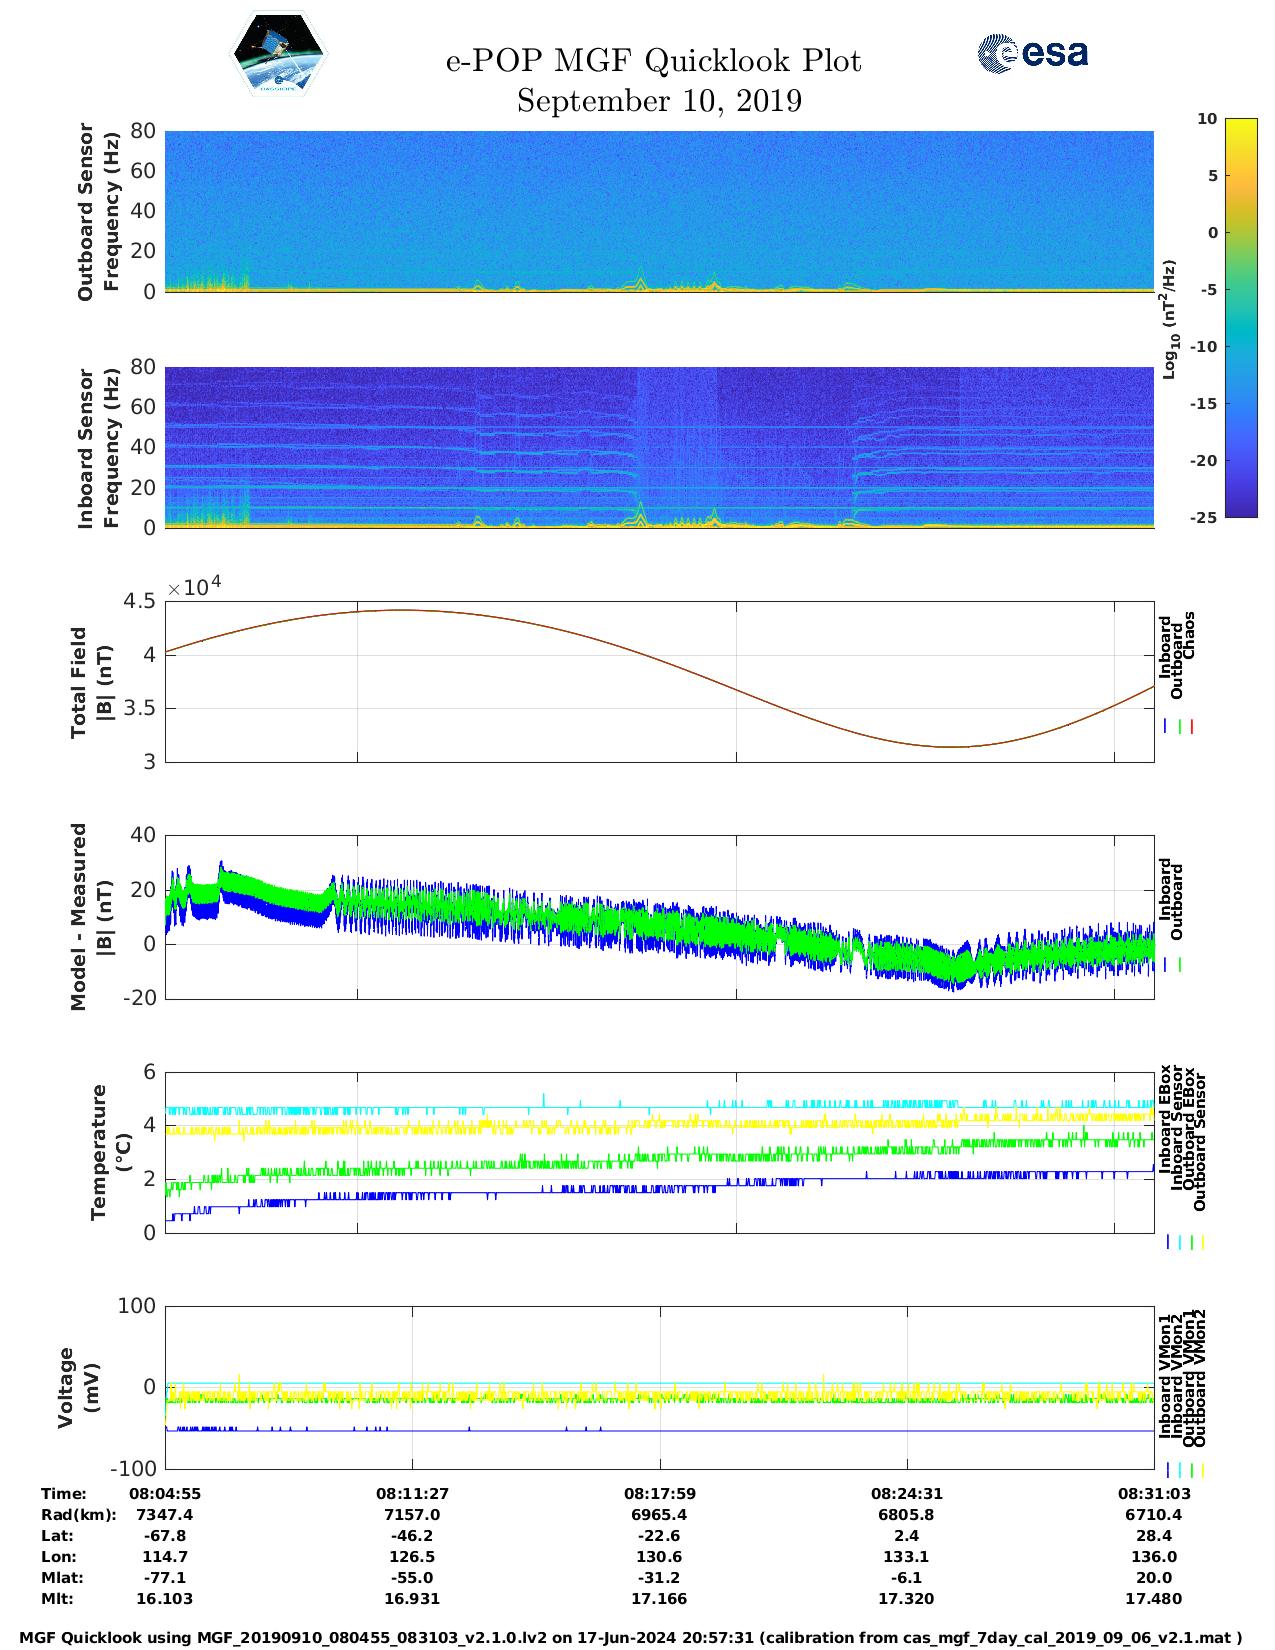
Task: Click the "Temperature (°C)" axis label
Action: click(110, 1152)
